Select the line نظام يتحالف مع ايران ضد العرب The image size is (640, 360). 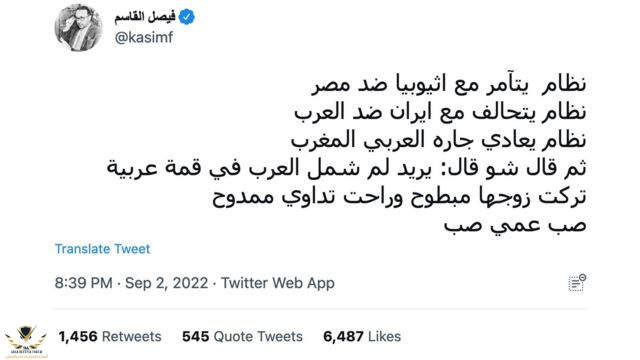(440, 111)
